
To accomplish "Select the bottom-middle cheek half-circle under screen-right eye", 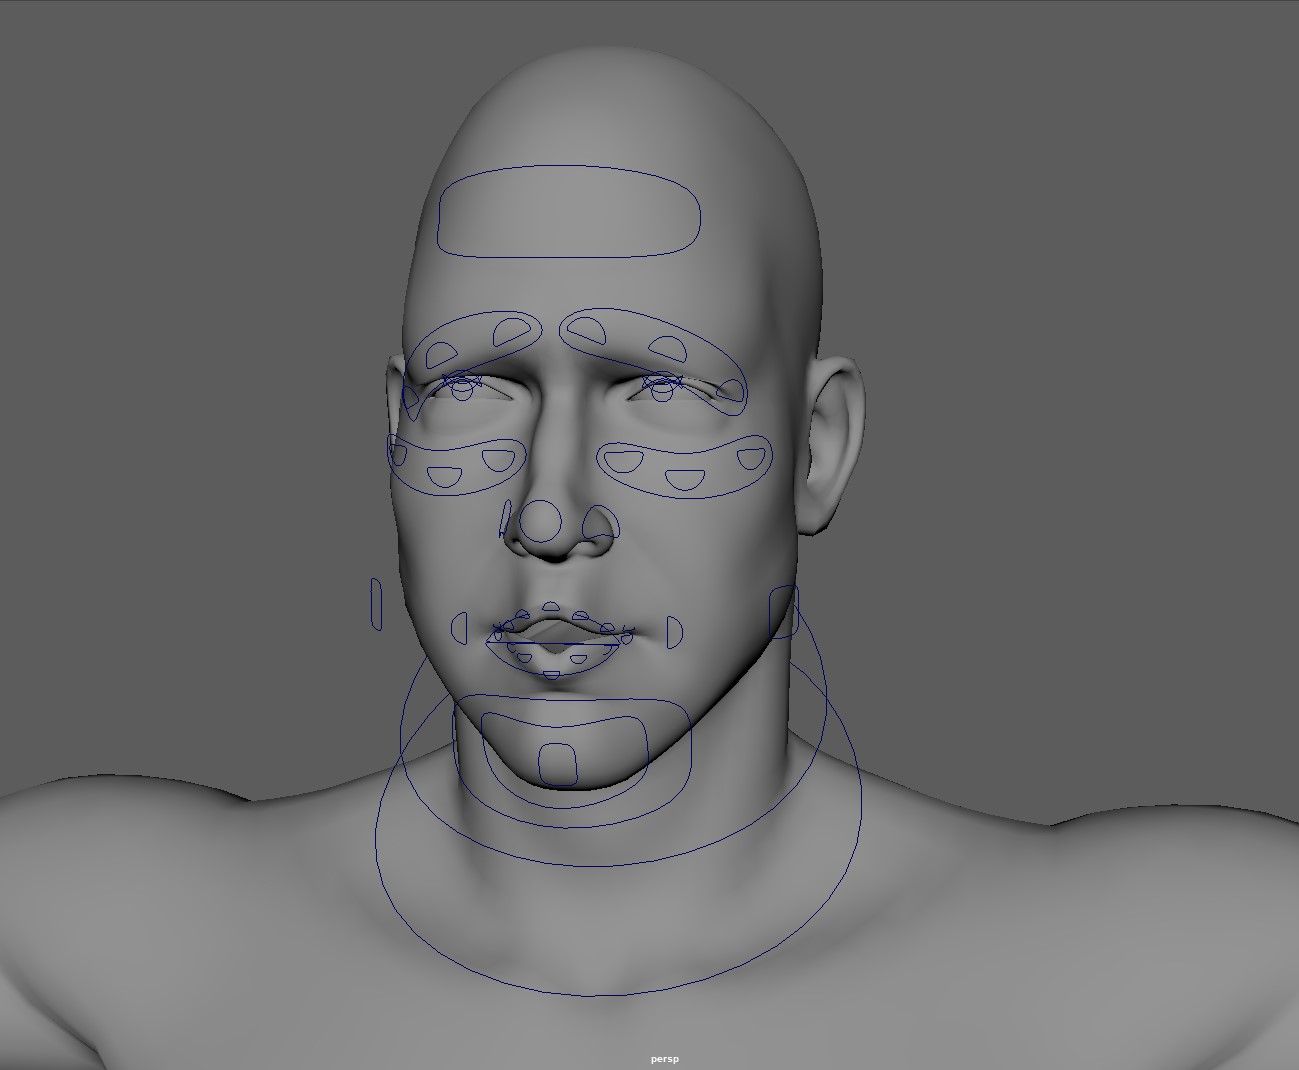I will coord(684,479).
